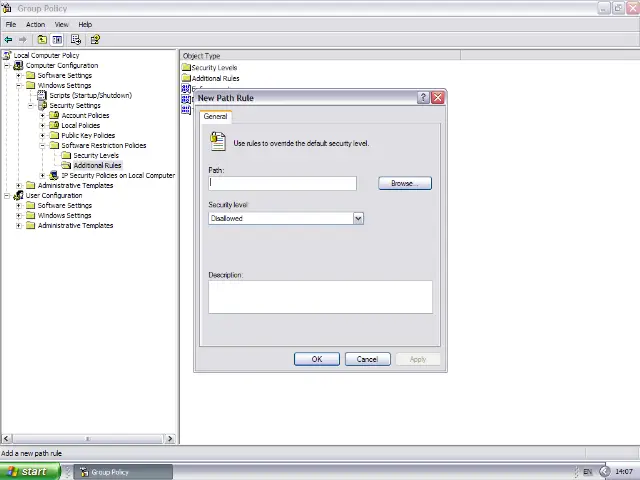The height and width of the screenshot is (480, 640).
Task: Expand the Public Key Policies node
Action: click(42, 136)
